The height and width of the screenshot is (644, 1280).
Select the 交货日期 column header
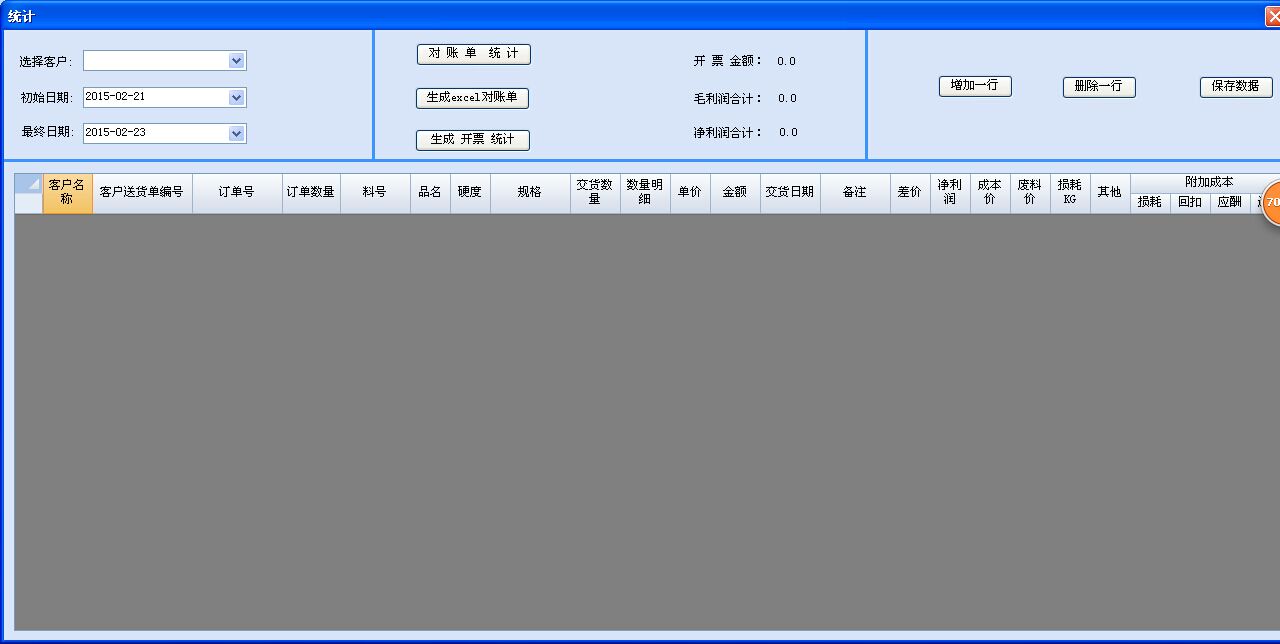(x=790, y=192)
